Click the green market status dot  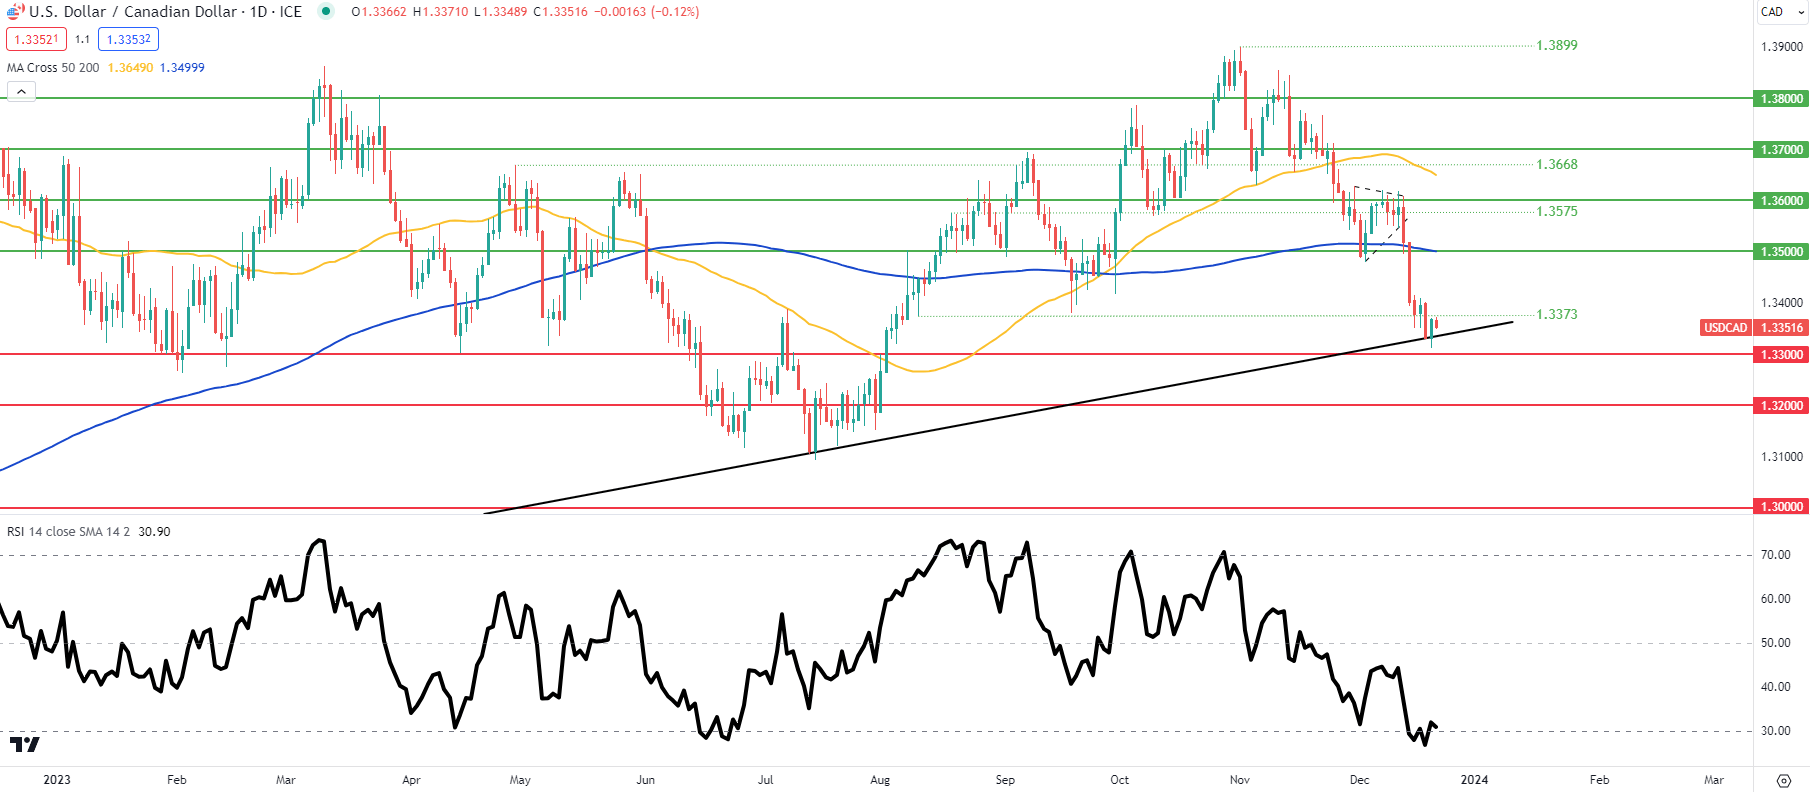(x=326, y=12)
